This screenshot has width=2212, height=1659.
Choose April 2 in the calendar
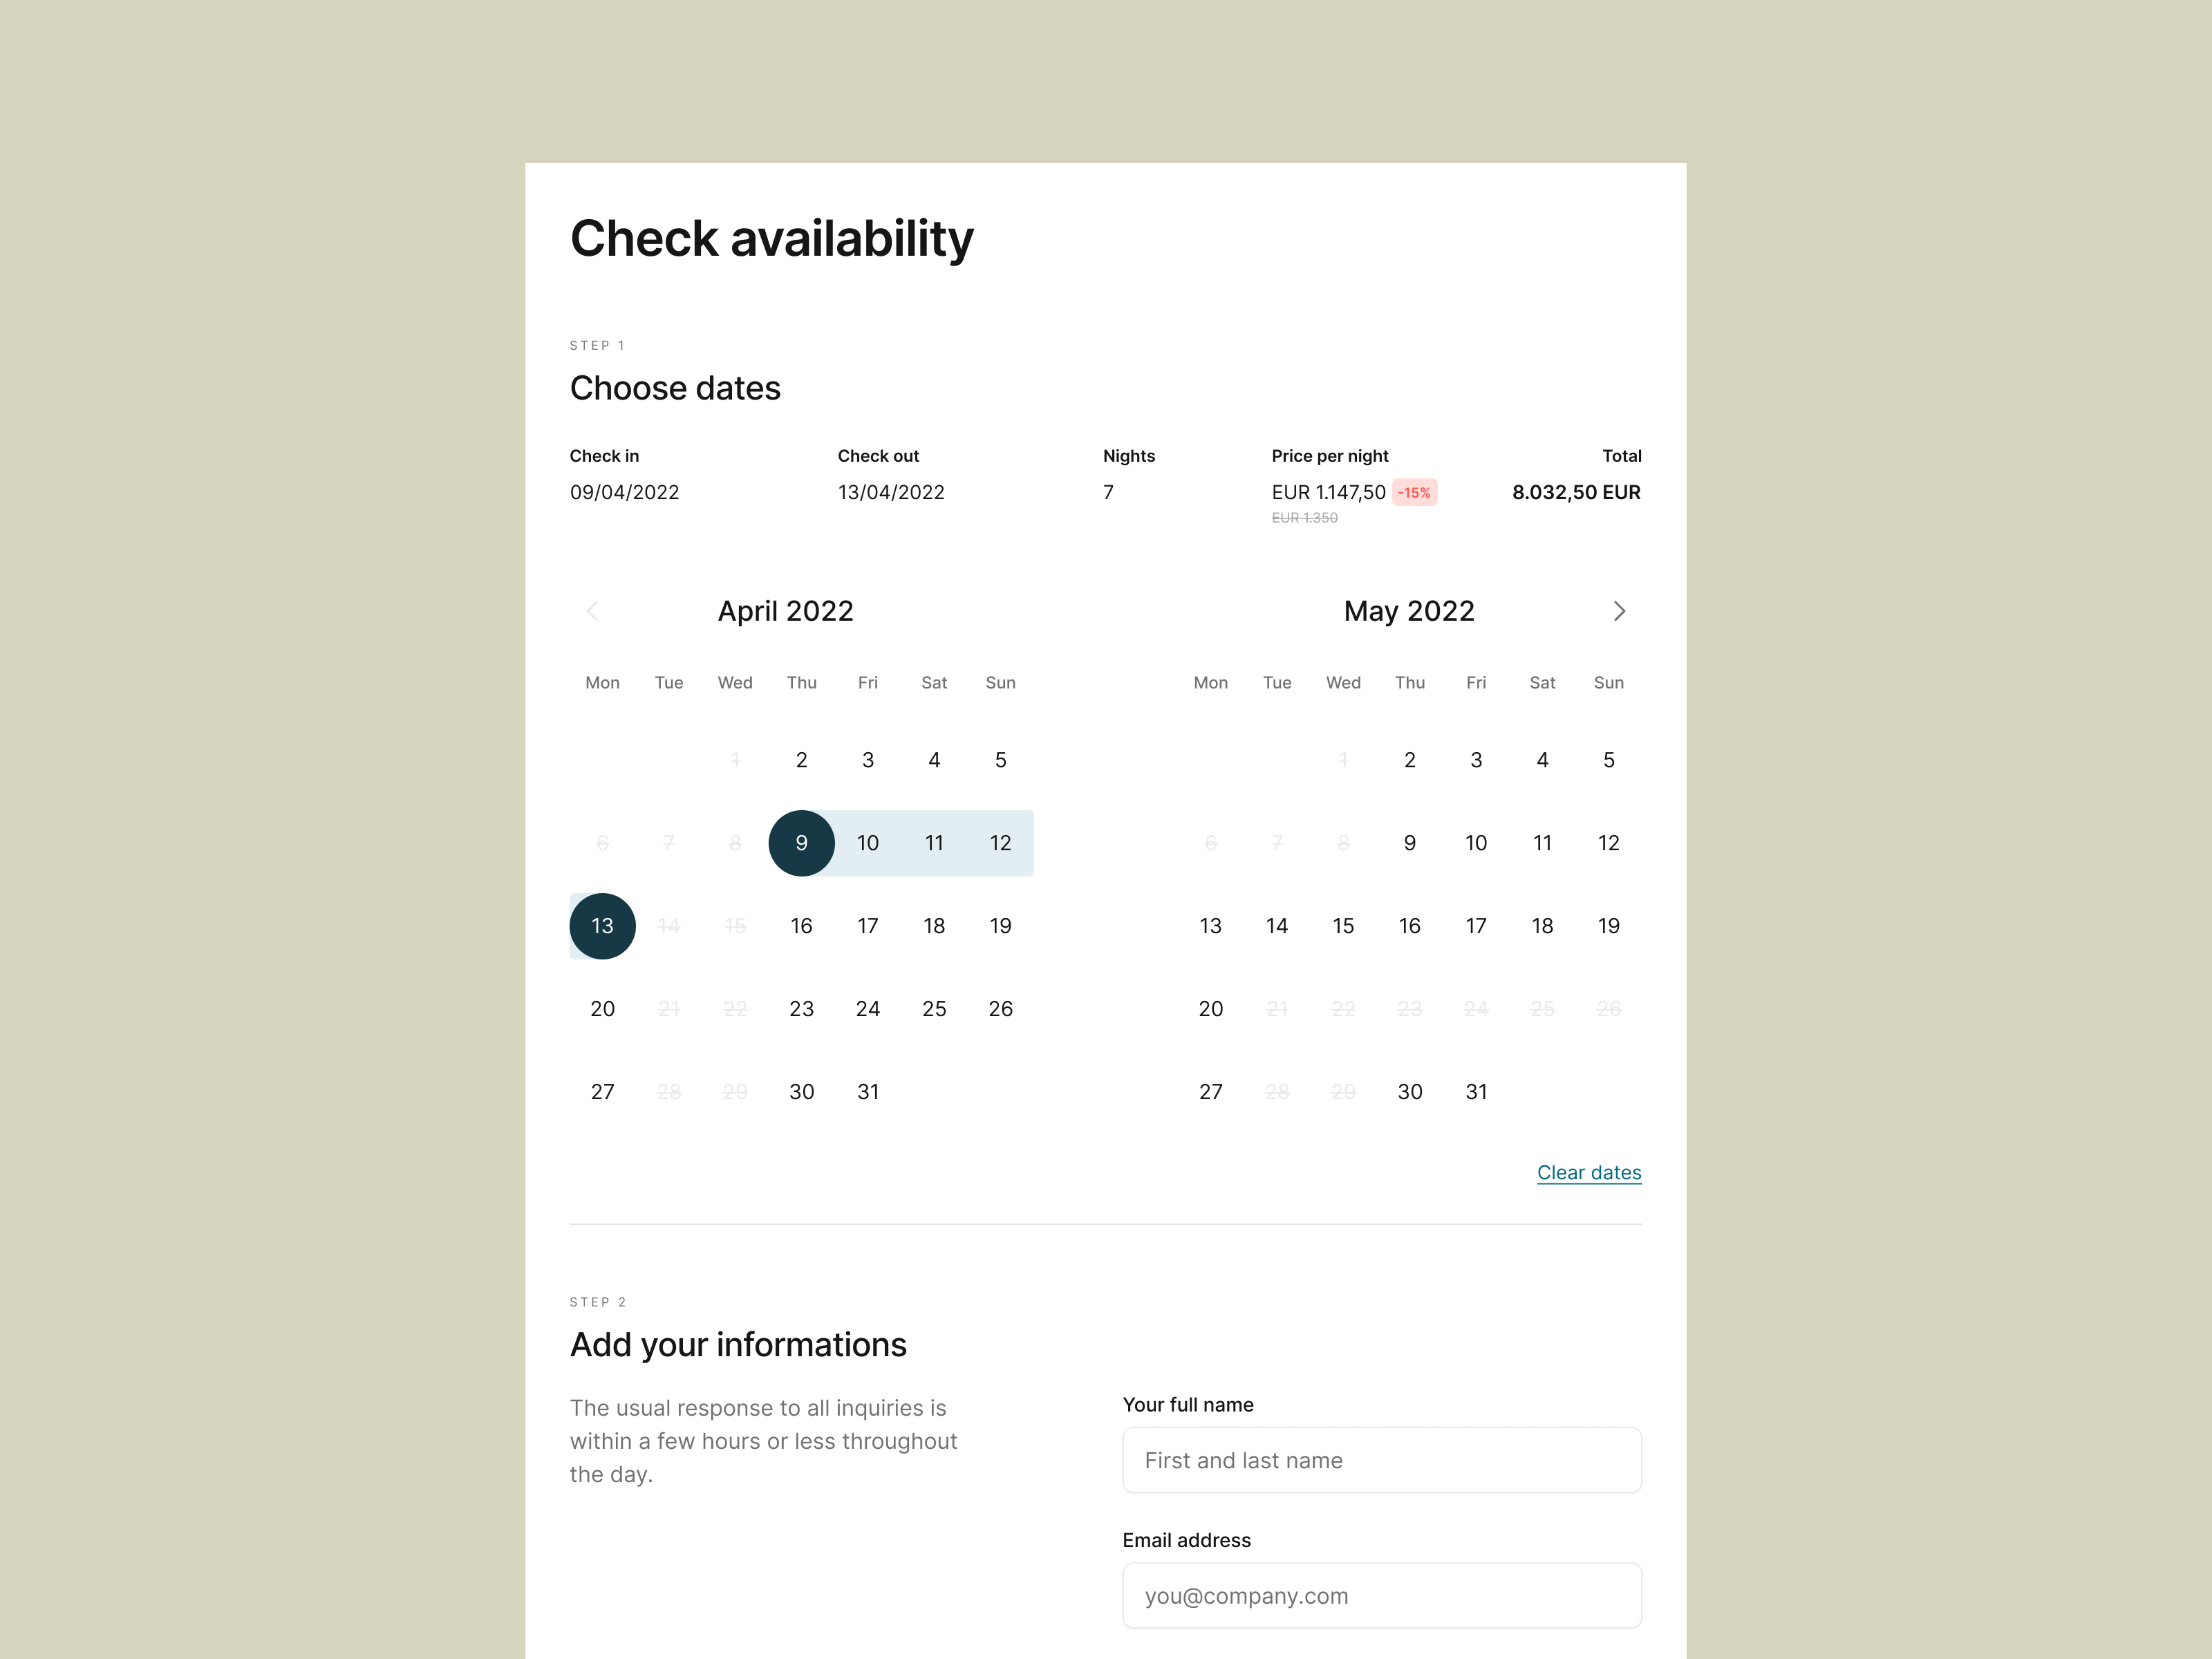click(x=801, y=760)
